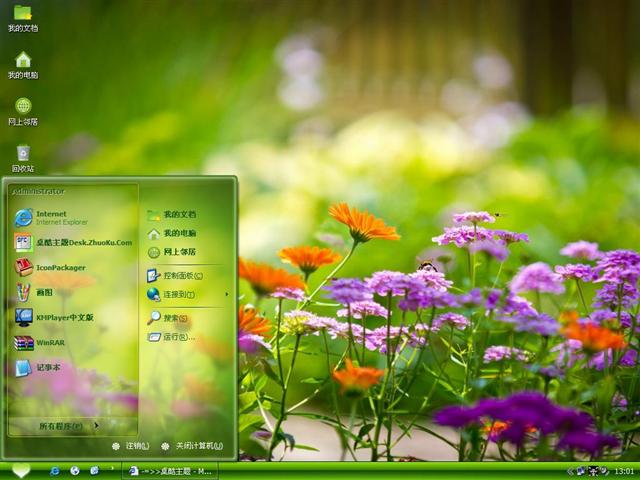Open 桌酷主题 Desk.ZhuoKu.Com entry

pyautogui.click(x=73, y=242)
